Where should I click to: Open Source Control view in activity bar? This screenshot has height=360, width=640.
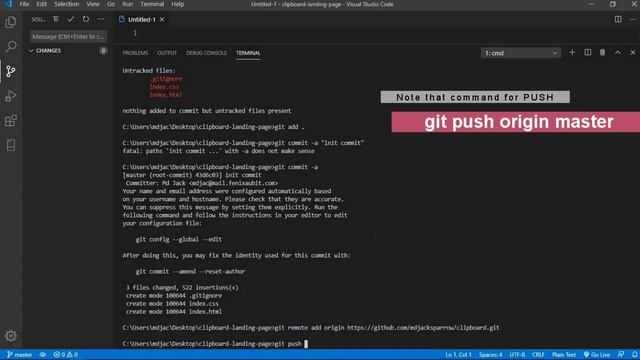click(x=11, y=71)
